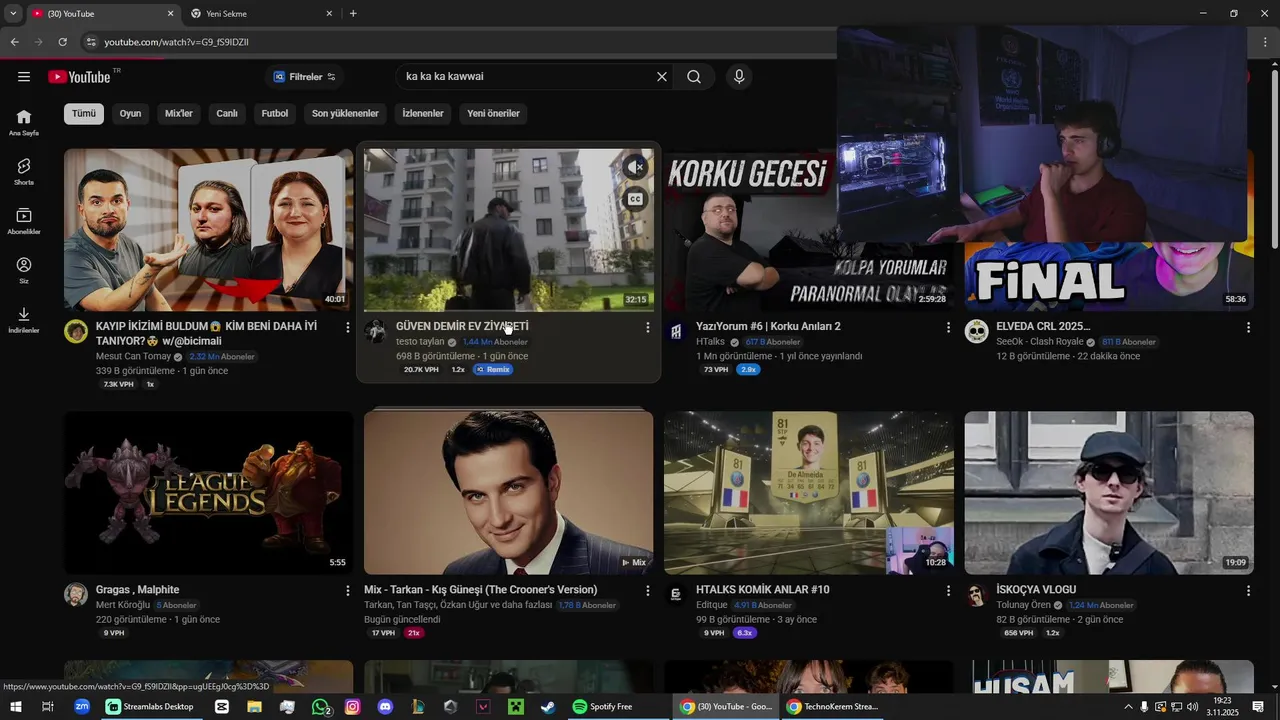Open Shorts from the sidebar

(24, 171)
